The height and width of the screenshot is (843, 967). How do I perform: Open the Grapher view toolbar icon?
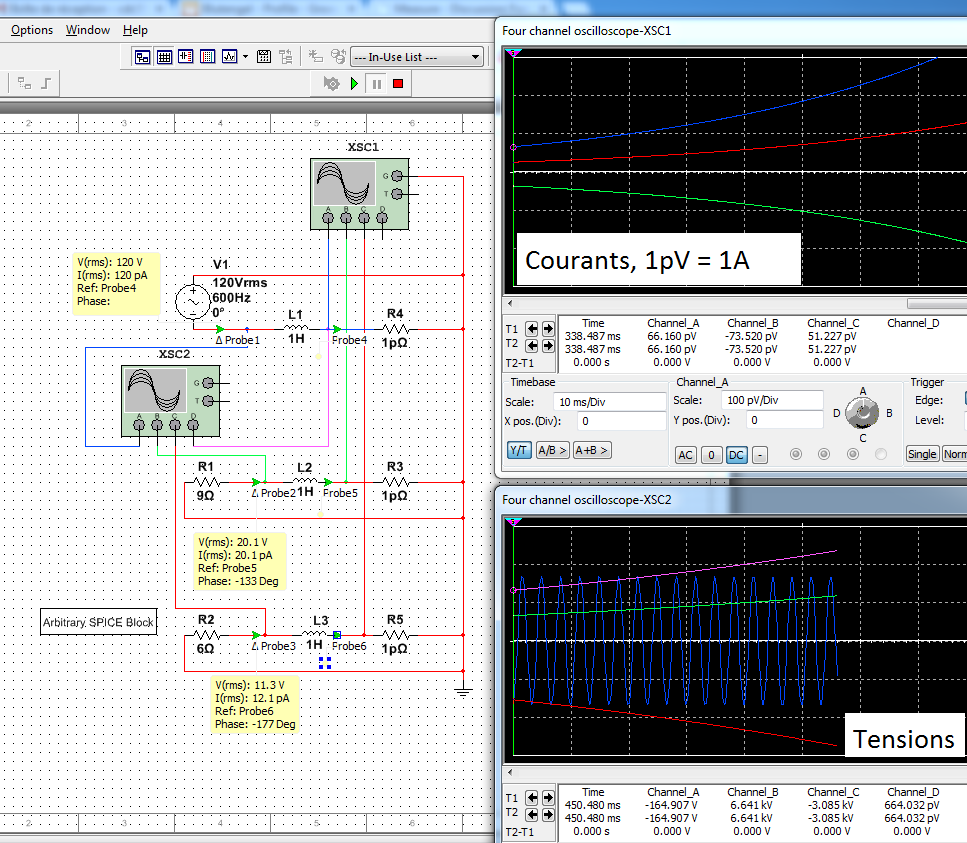point(229,57)
